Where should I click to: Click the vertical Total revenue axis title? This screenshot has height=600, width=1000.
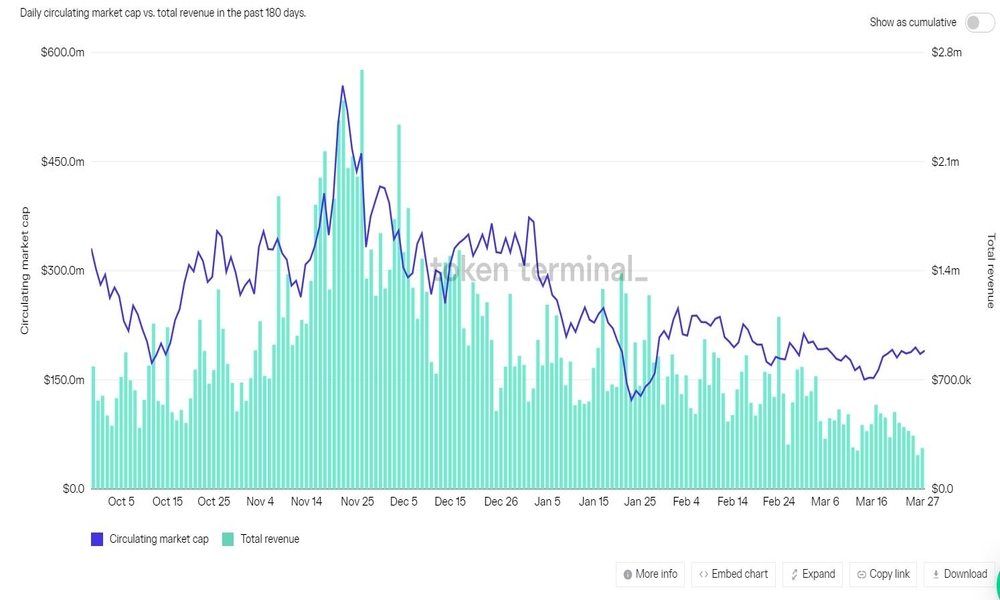point(991,270)
